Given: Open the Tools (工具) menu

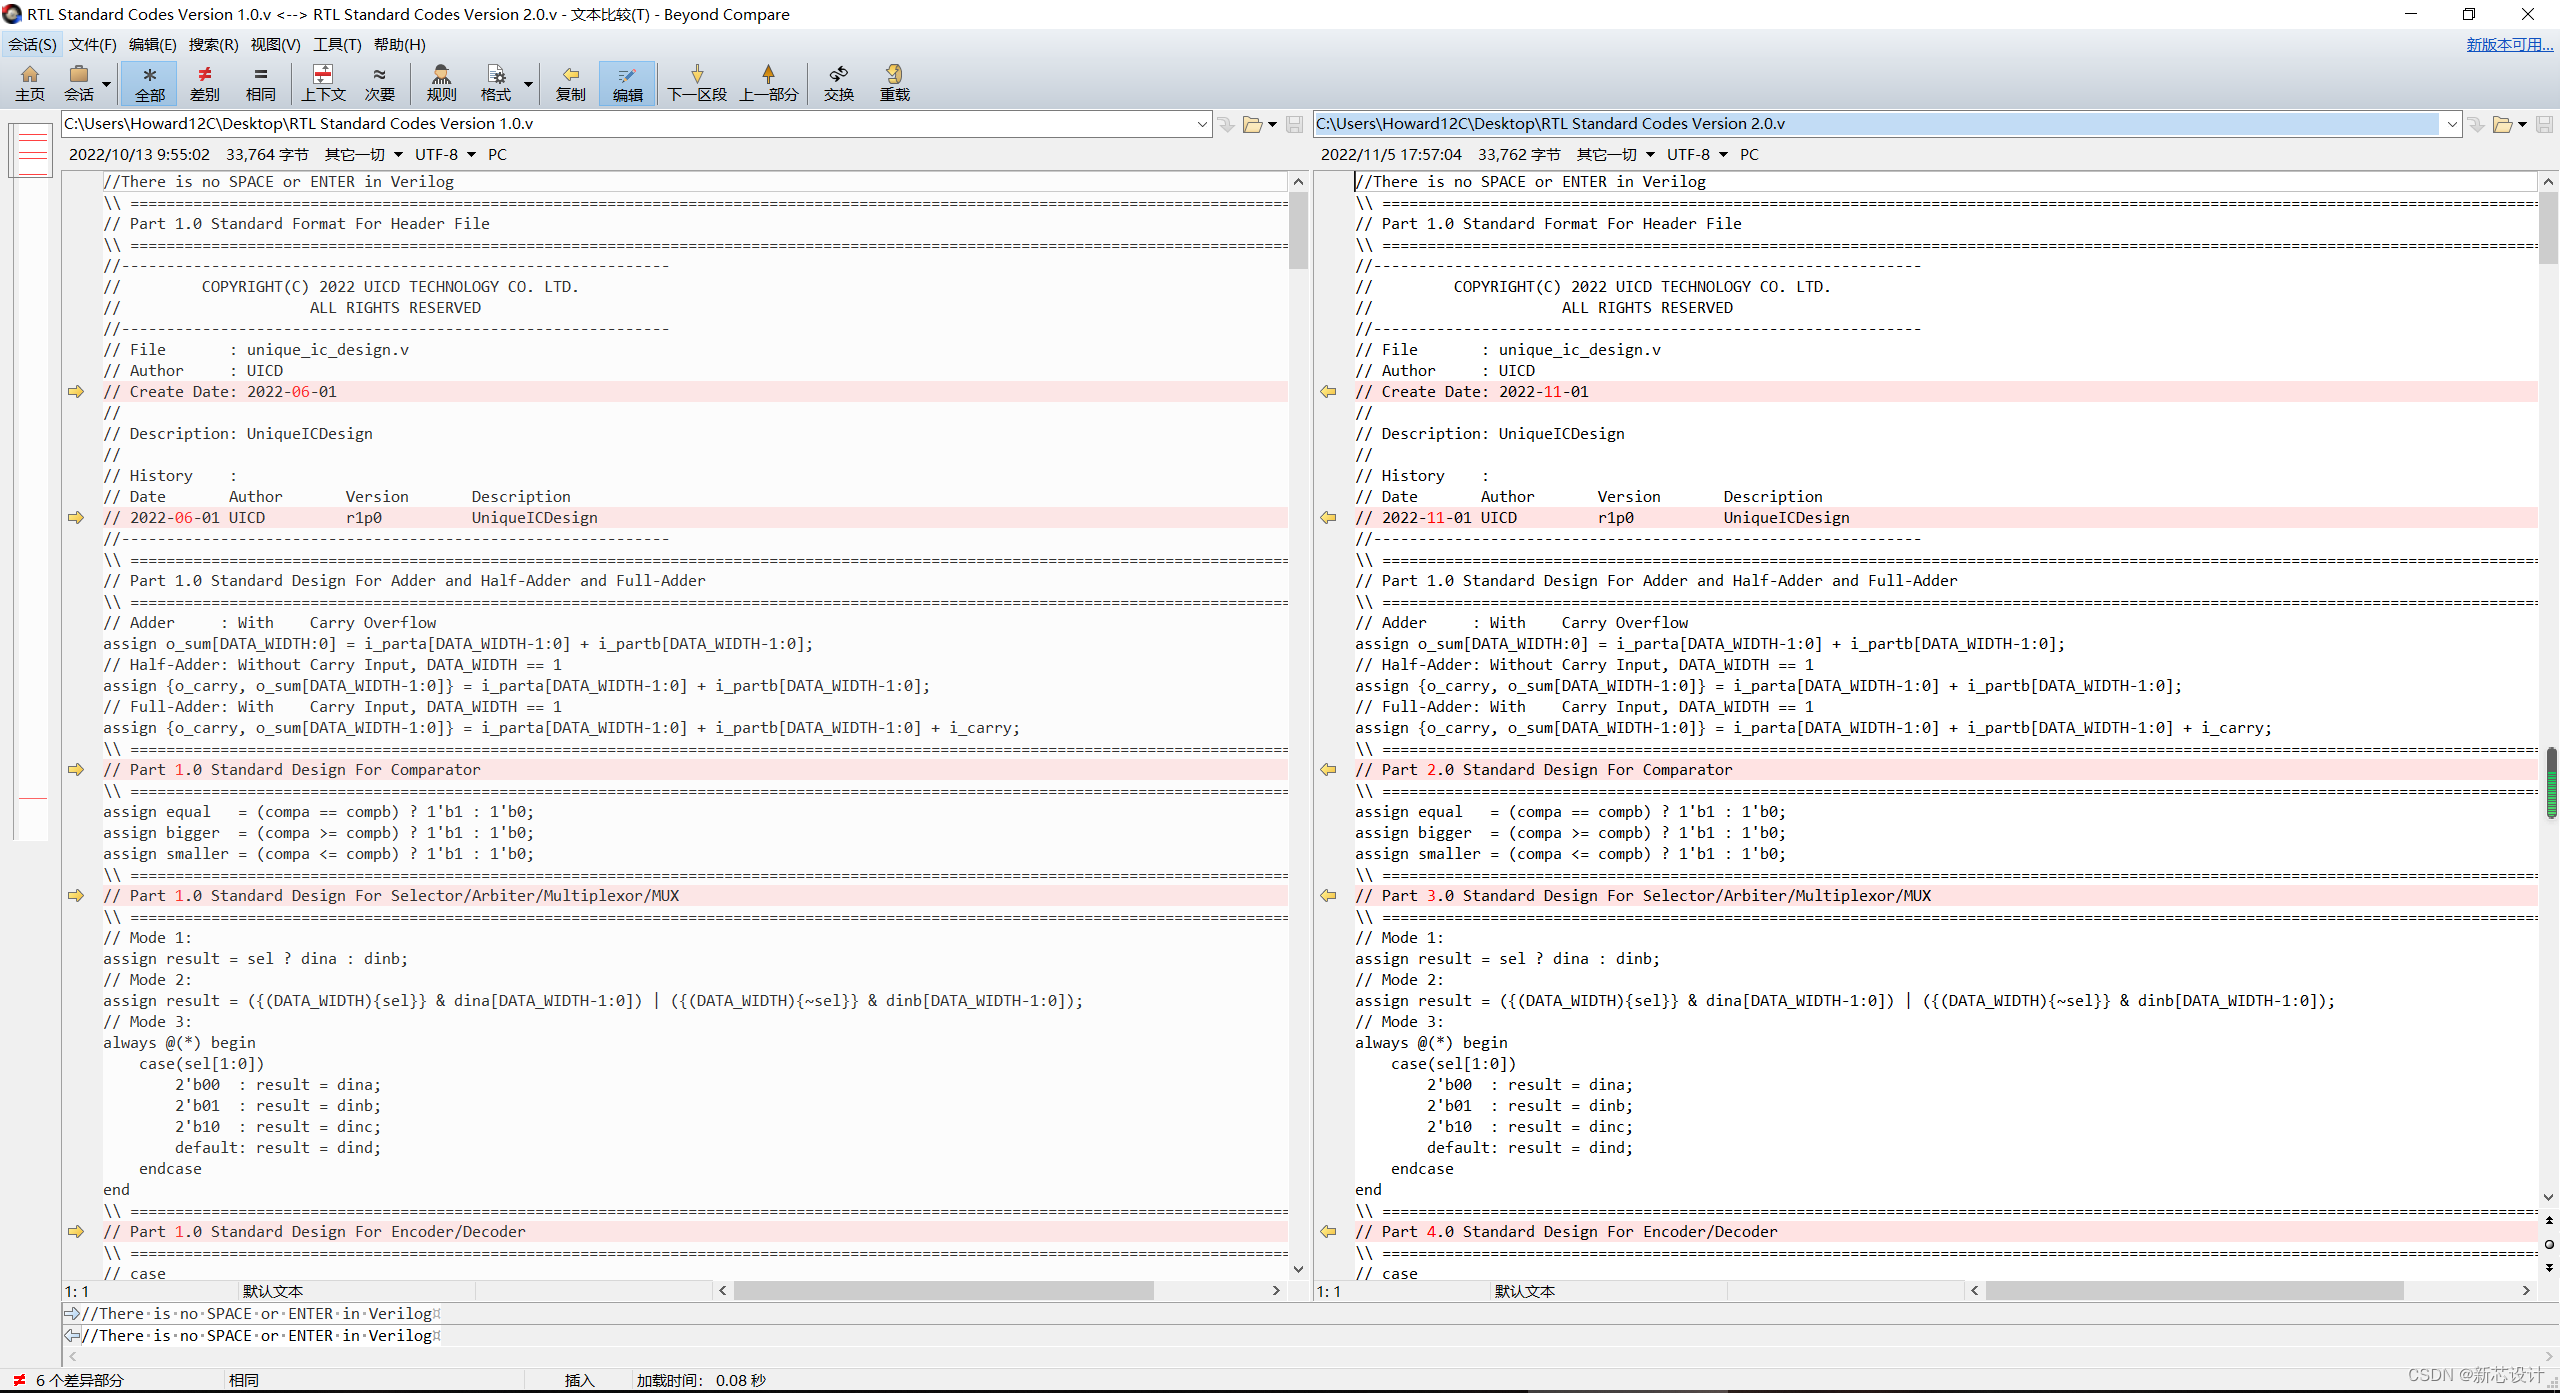Looking at the screenshot, I should click(x=337, y=44).
